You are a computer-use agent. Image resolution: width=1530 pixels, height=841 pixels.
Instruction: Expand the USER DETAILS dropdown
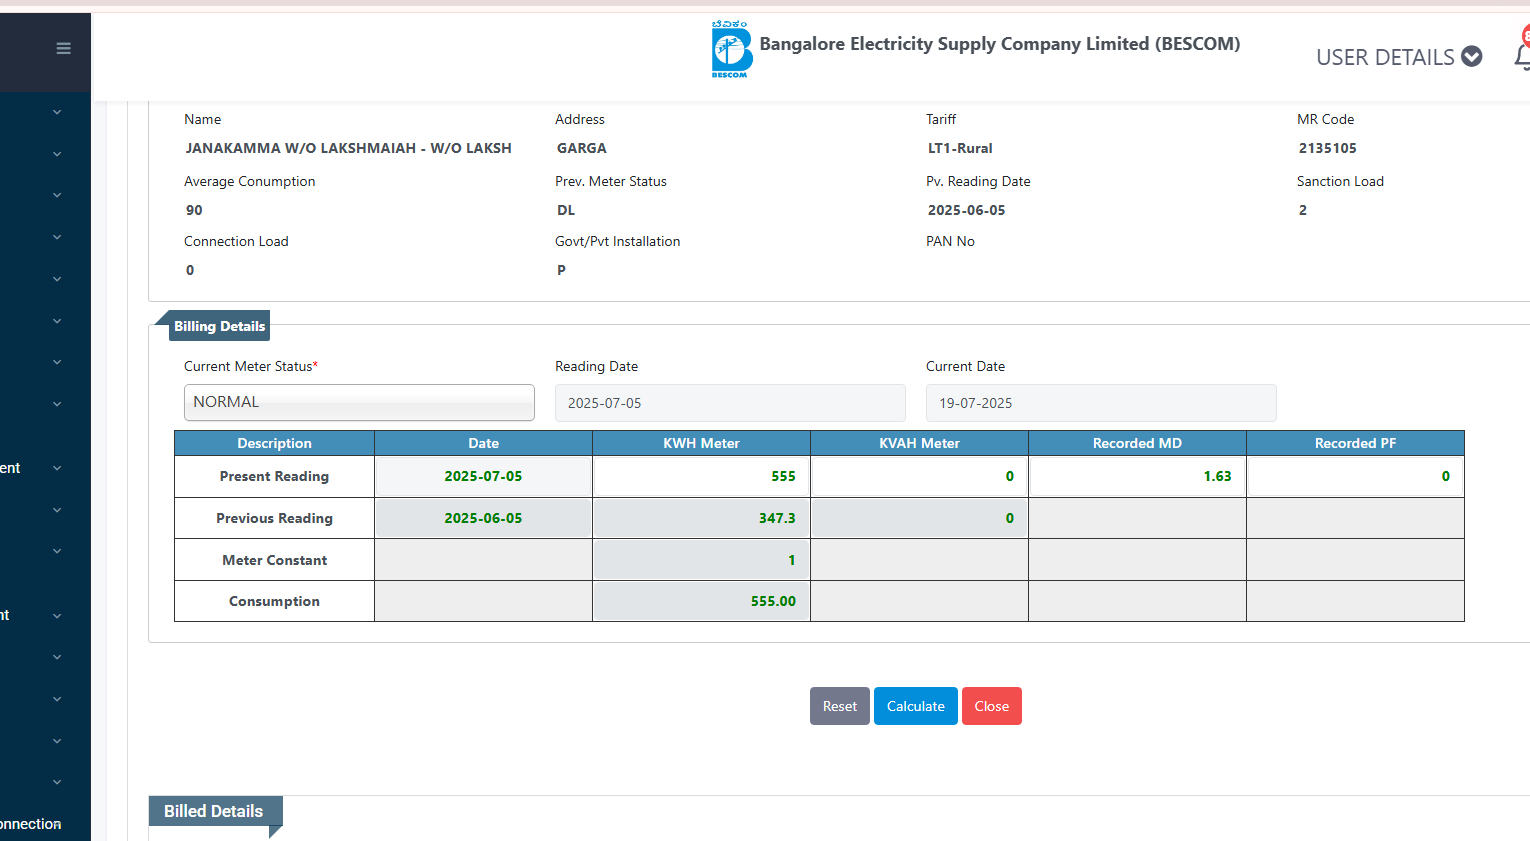(1398, 57)
